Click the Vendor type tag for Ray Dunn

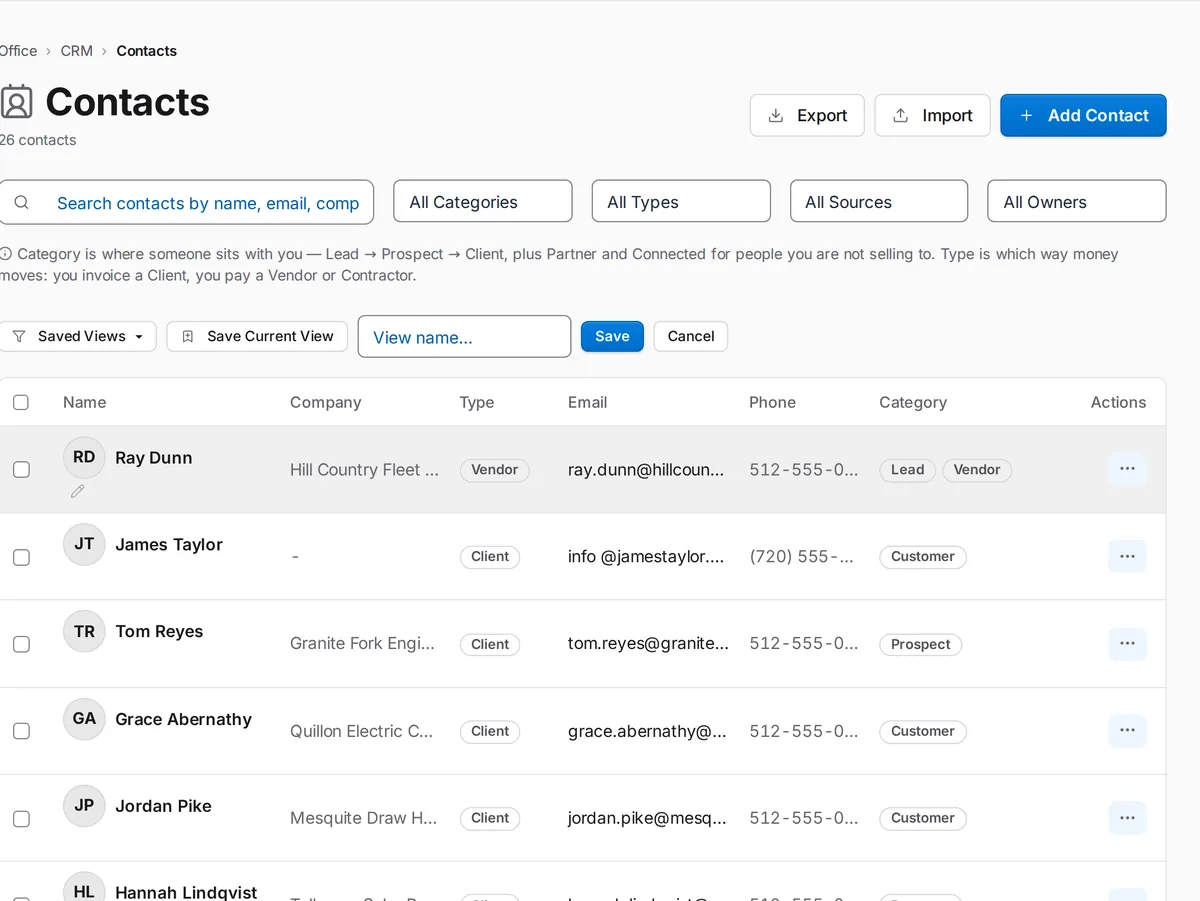coord(495,469)
